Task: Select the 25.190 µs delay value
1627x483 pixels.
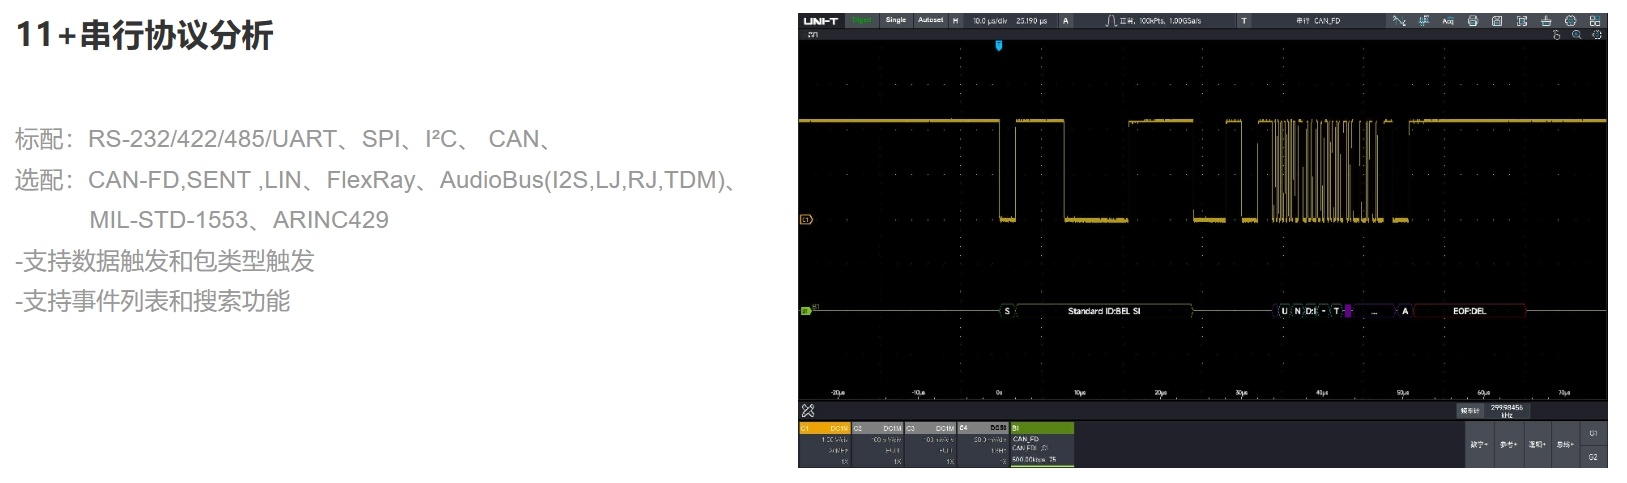Action: (1032, 20)
